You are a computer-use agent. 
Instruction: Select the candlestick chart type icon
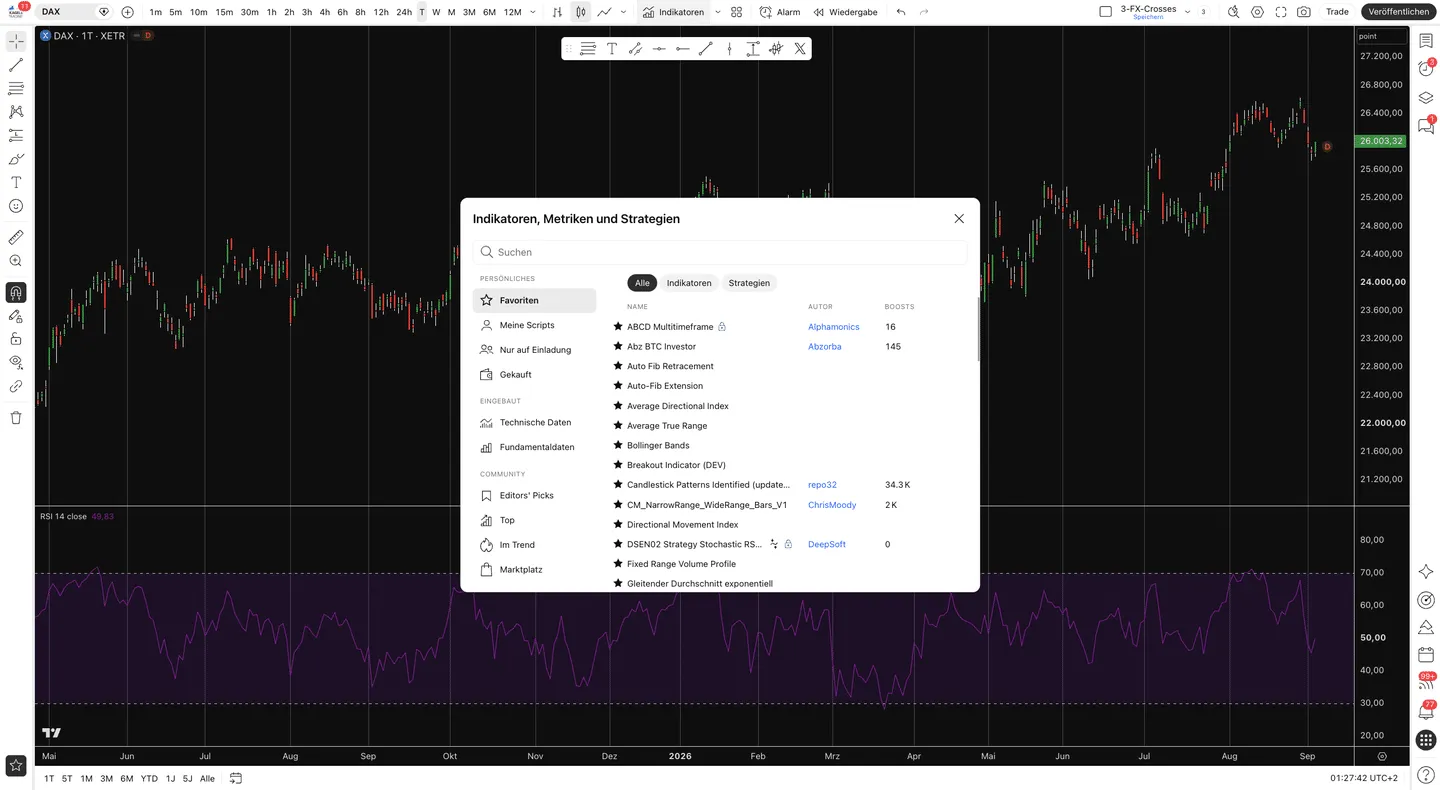coord(581,12)
